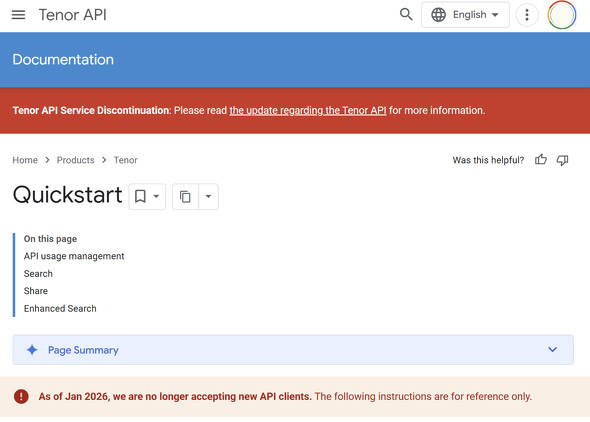
Task: Open the account profile avatar
Action: pyautogui.click(x=562, y=15)
